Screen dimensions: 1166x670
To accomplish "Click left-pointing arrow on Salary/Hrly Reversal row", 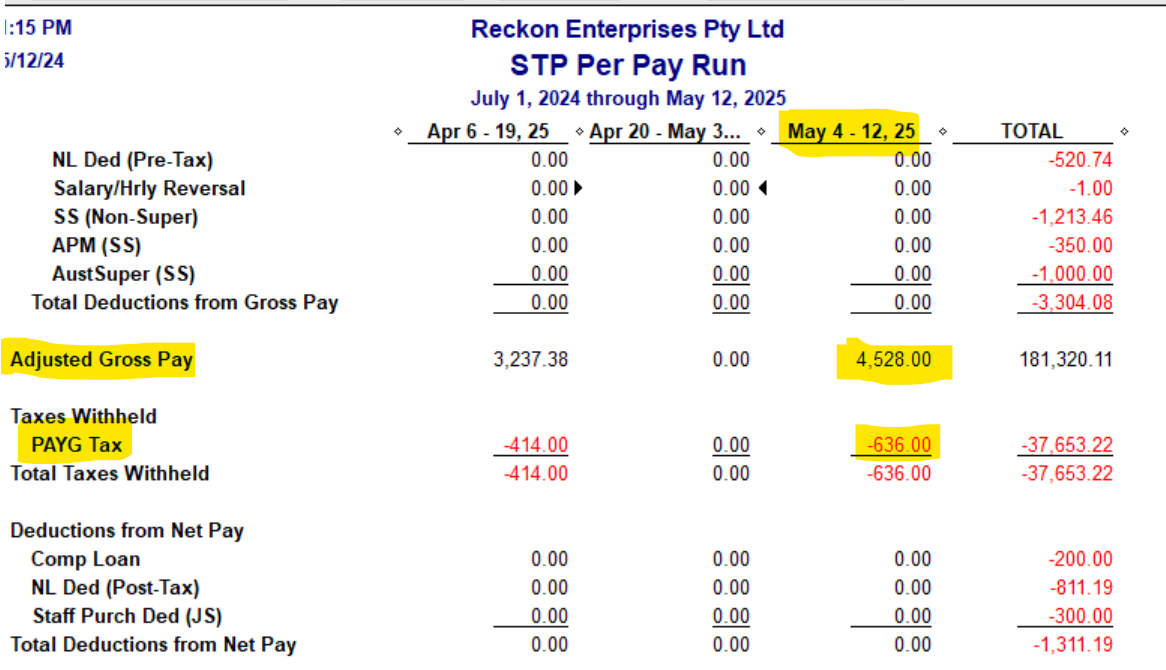I will click(762, 188).
